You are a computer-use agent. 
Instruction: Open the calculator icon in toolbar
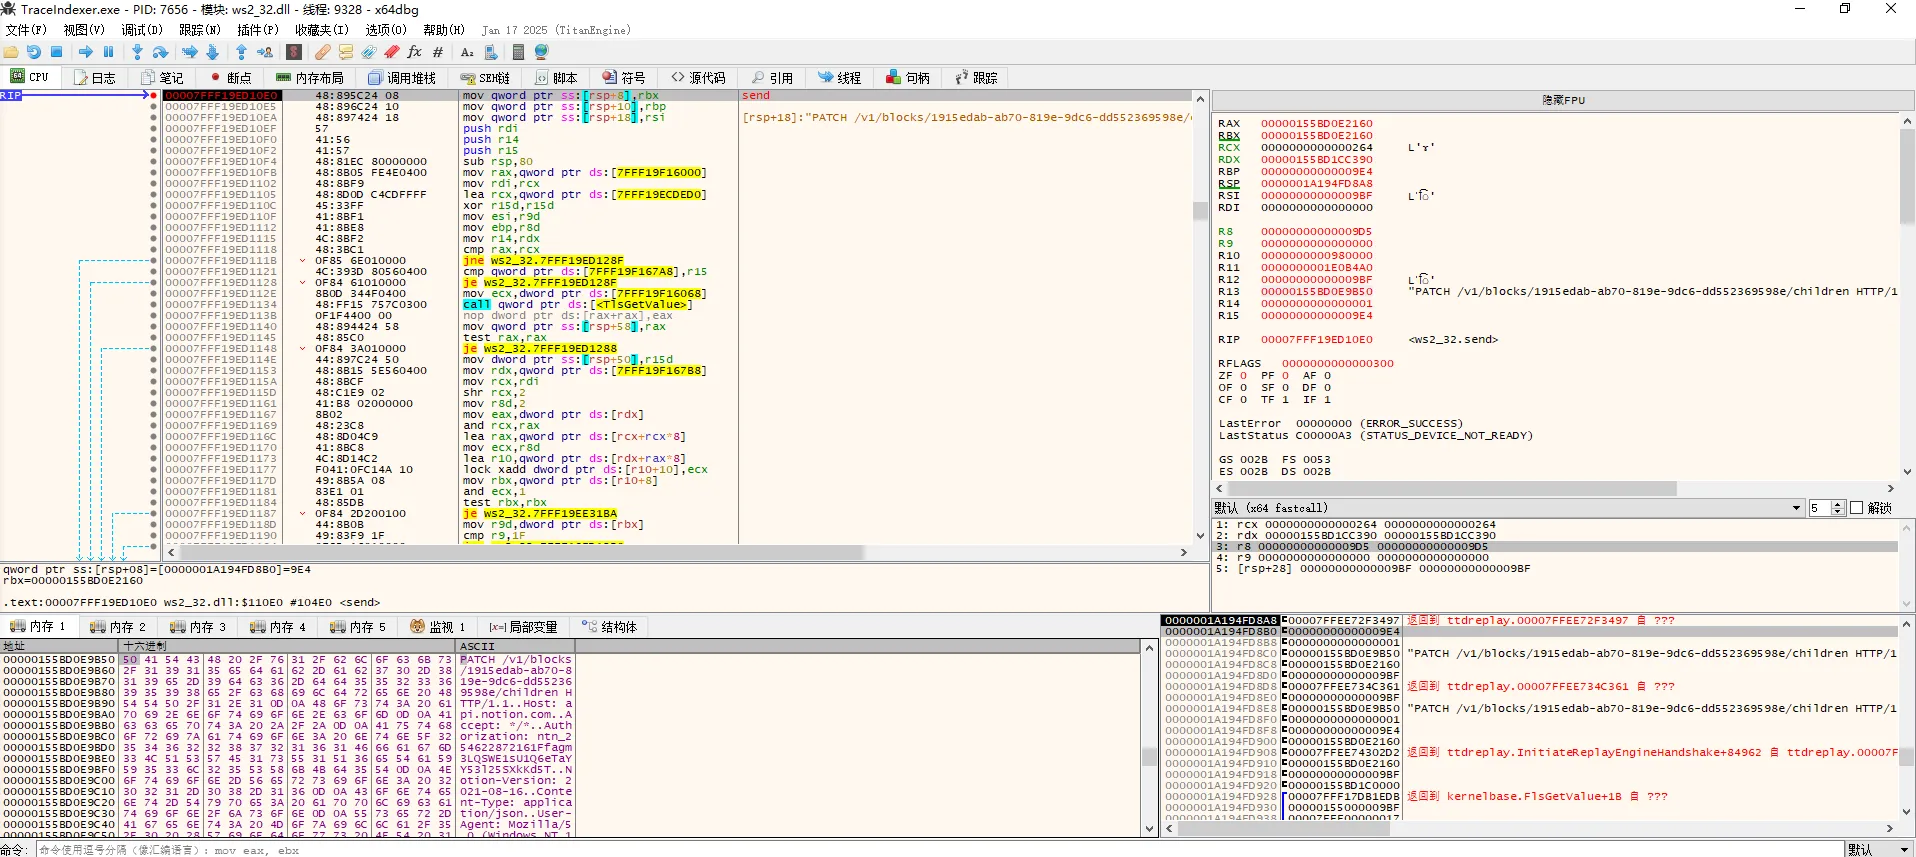pyautogui.click(x=518, y=52)
